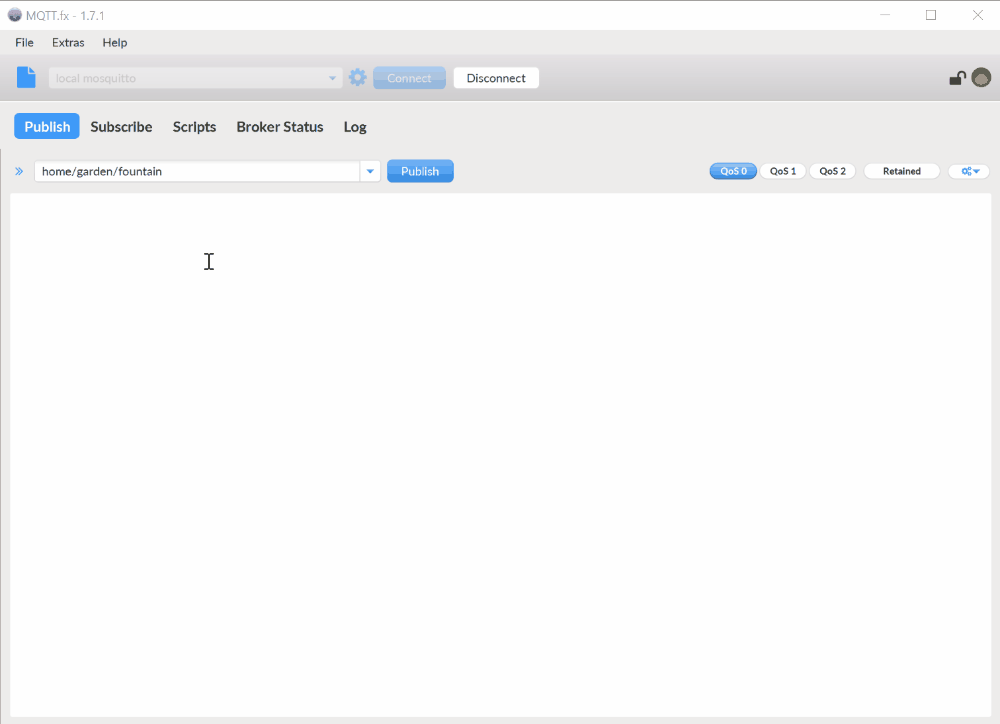Click the Disconnect button
The width and height of the screenshot is (1000, 724).
(496, 78)
